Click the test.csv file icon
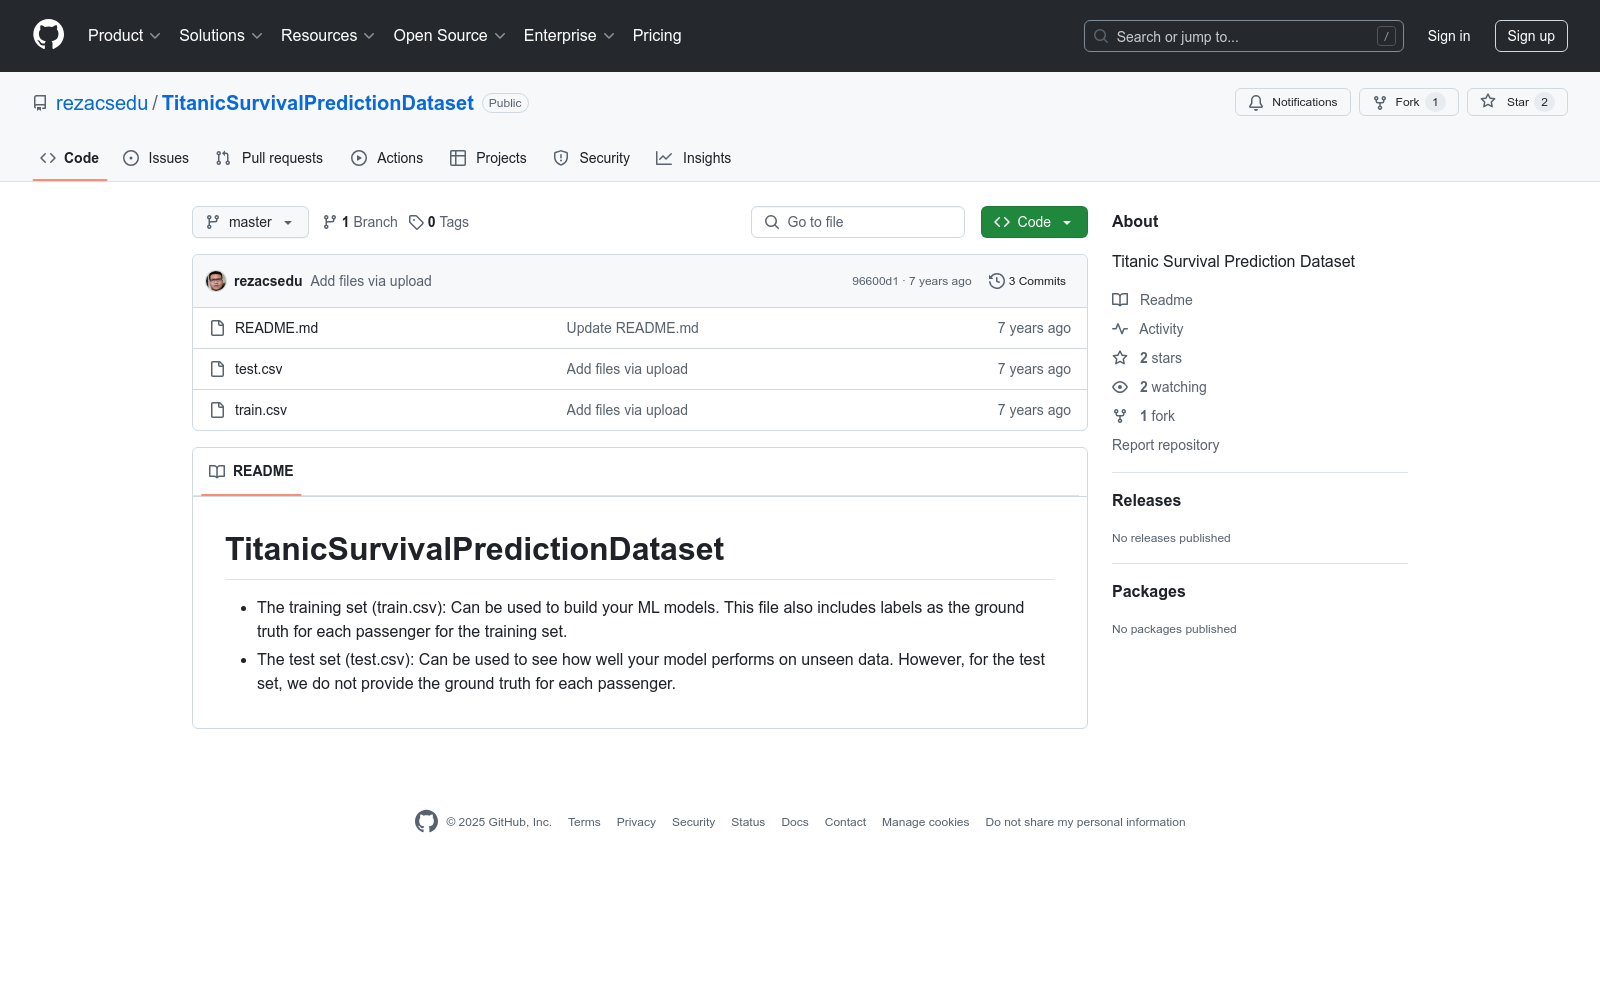Screen dimensions: 1600x1000 217,369
